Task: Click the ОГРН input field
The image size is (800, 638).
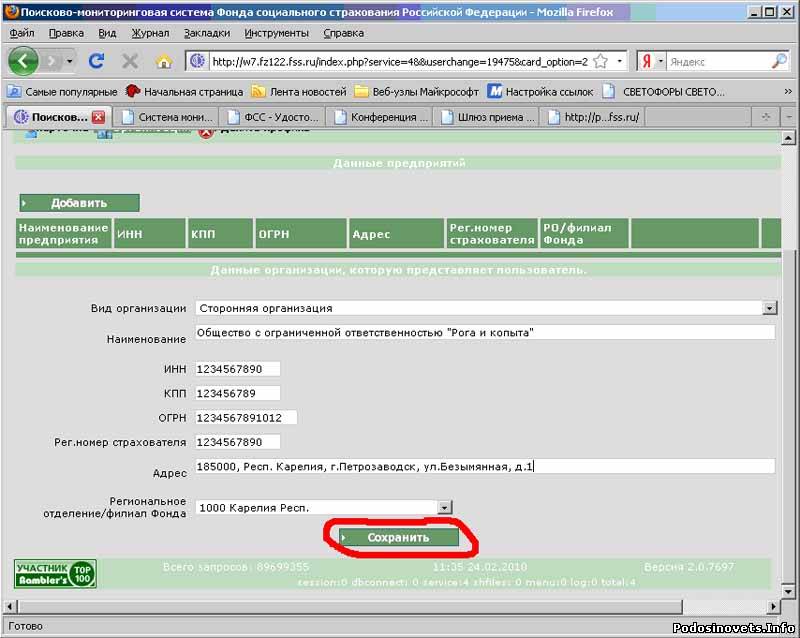Action: click(246, 418)
